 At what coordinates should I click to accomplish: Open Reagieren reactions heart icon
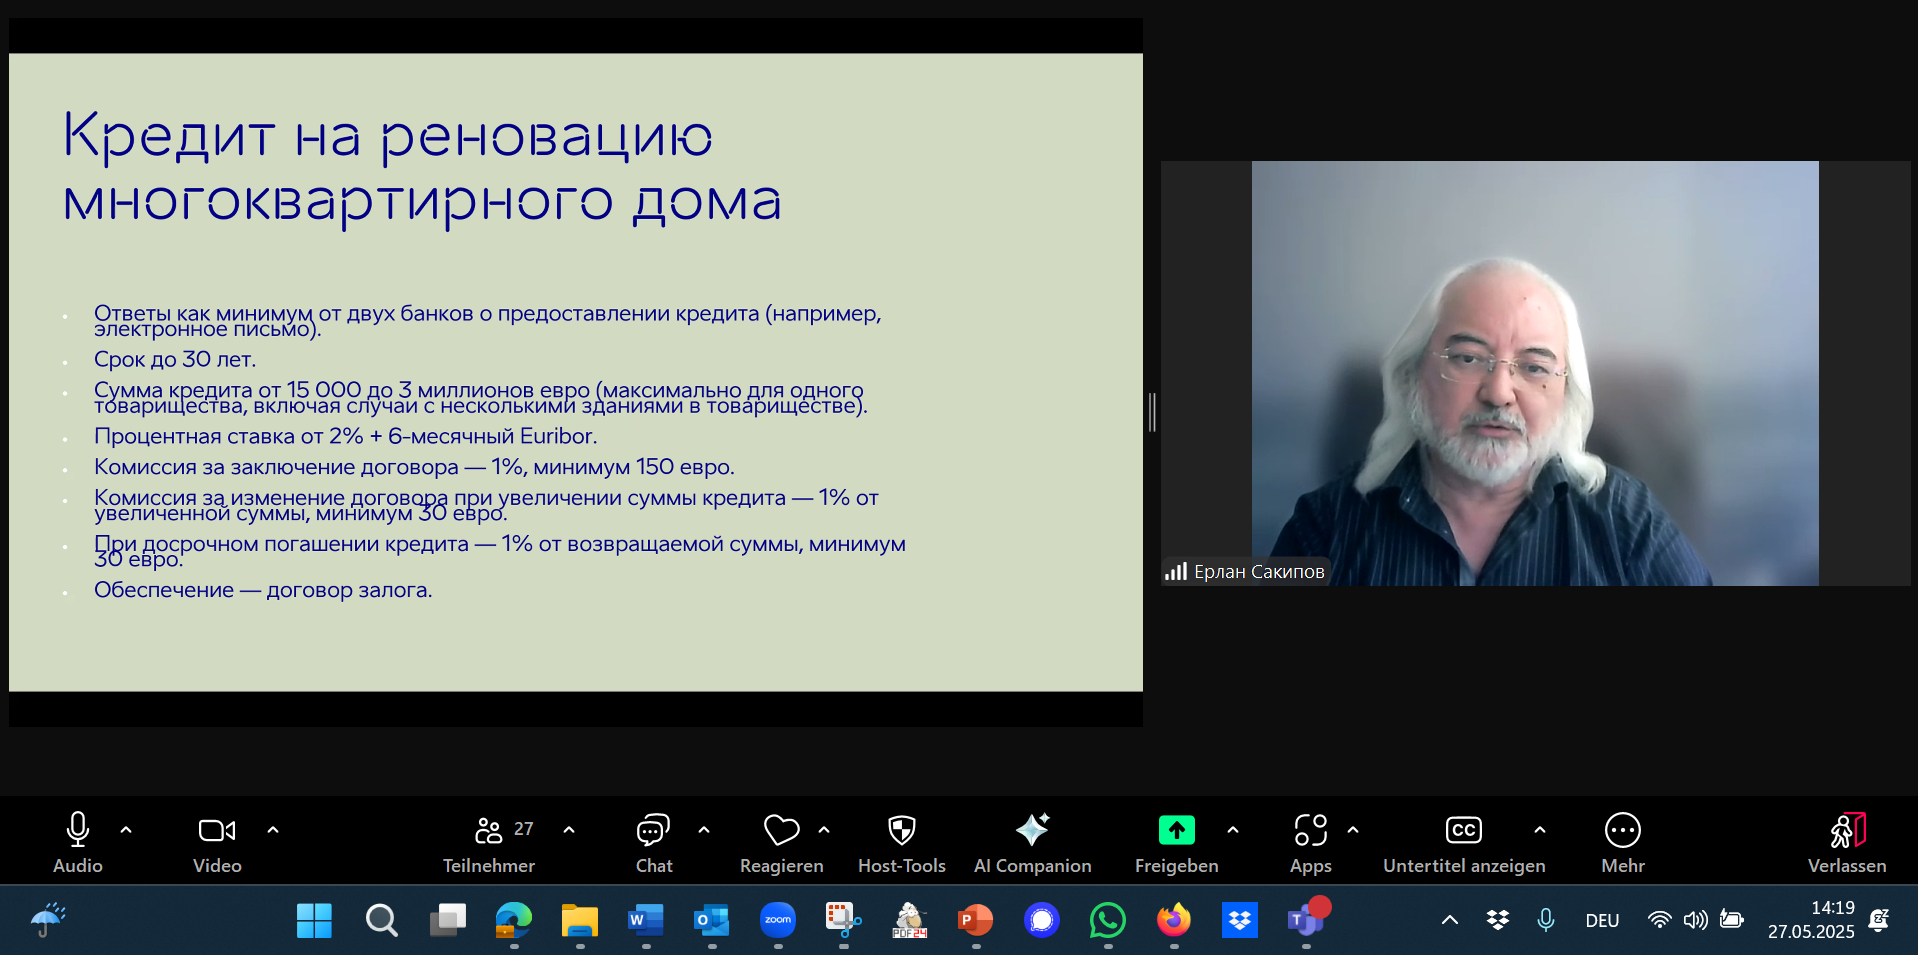click(781, 841)
